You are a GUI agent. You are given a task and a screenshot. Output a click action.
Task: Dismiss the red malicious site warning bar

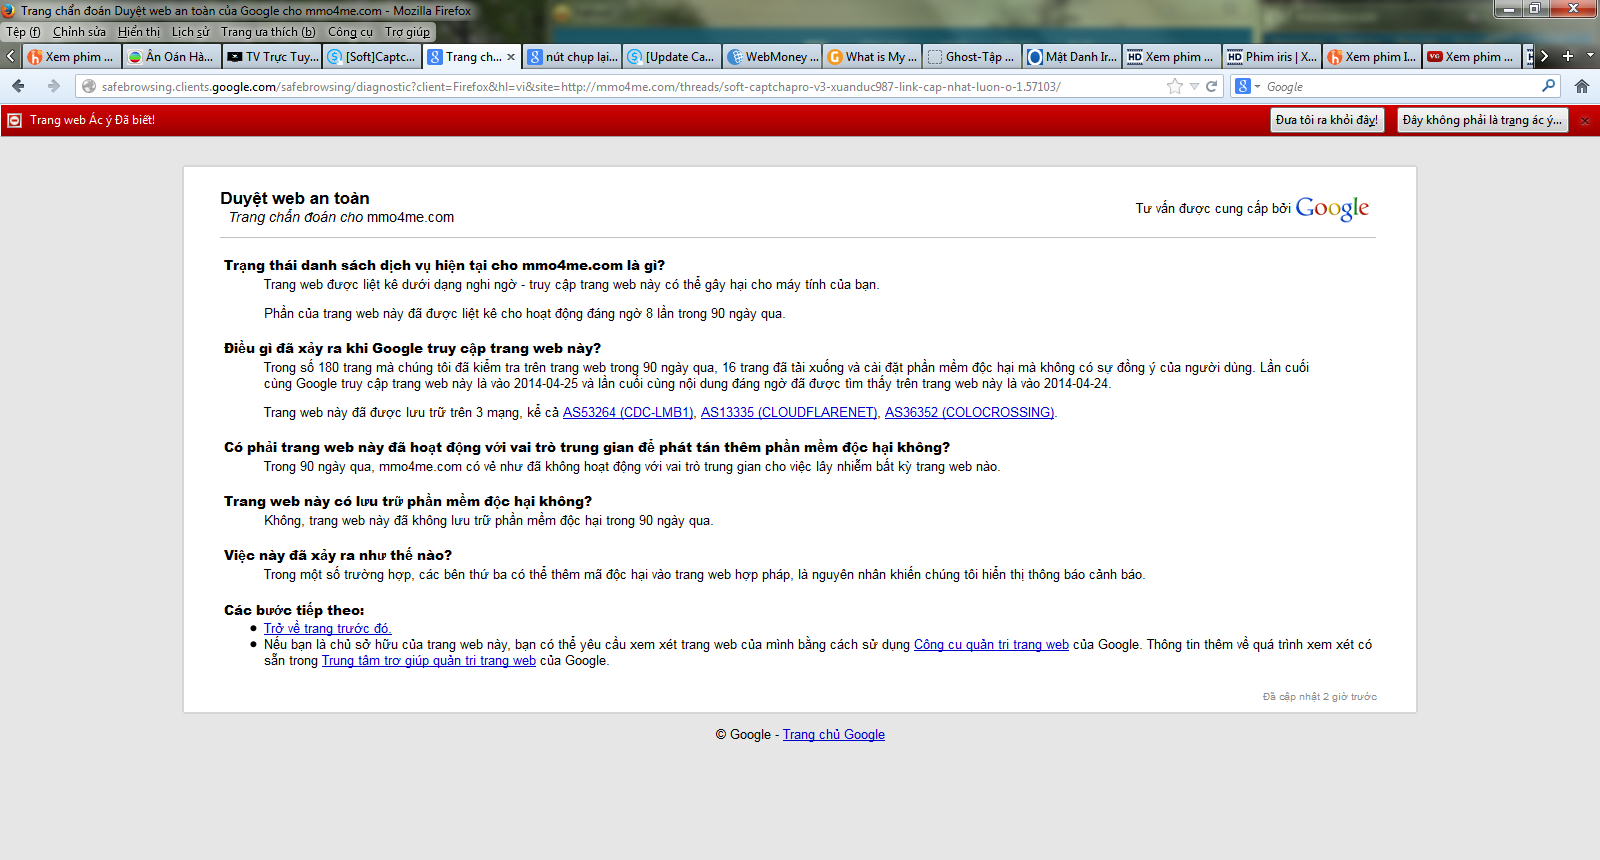(1585, 120)
